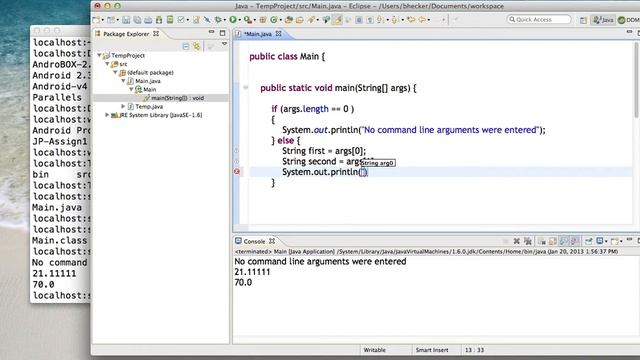Click the green Run button in toolbar

click(233, 20)
